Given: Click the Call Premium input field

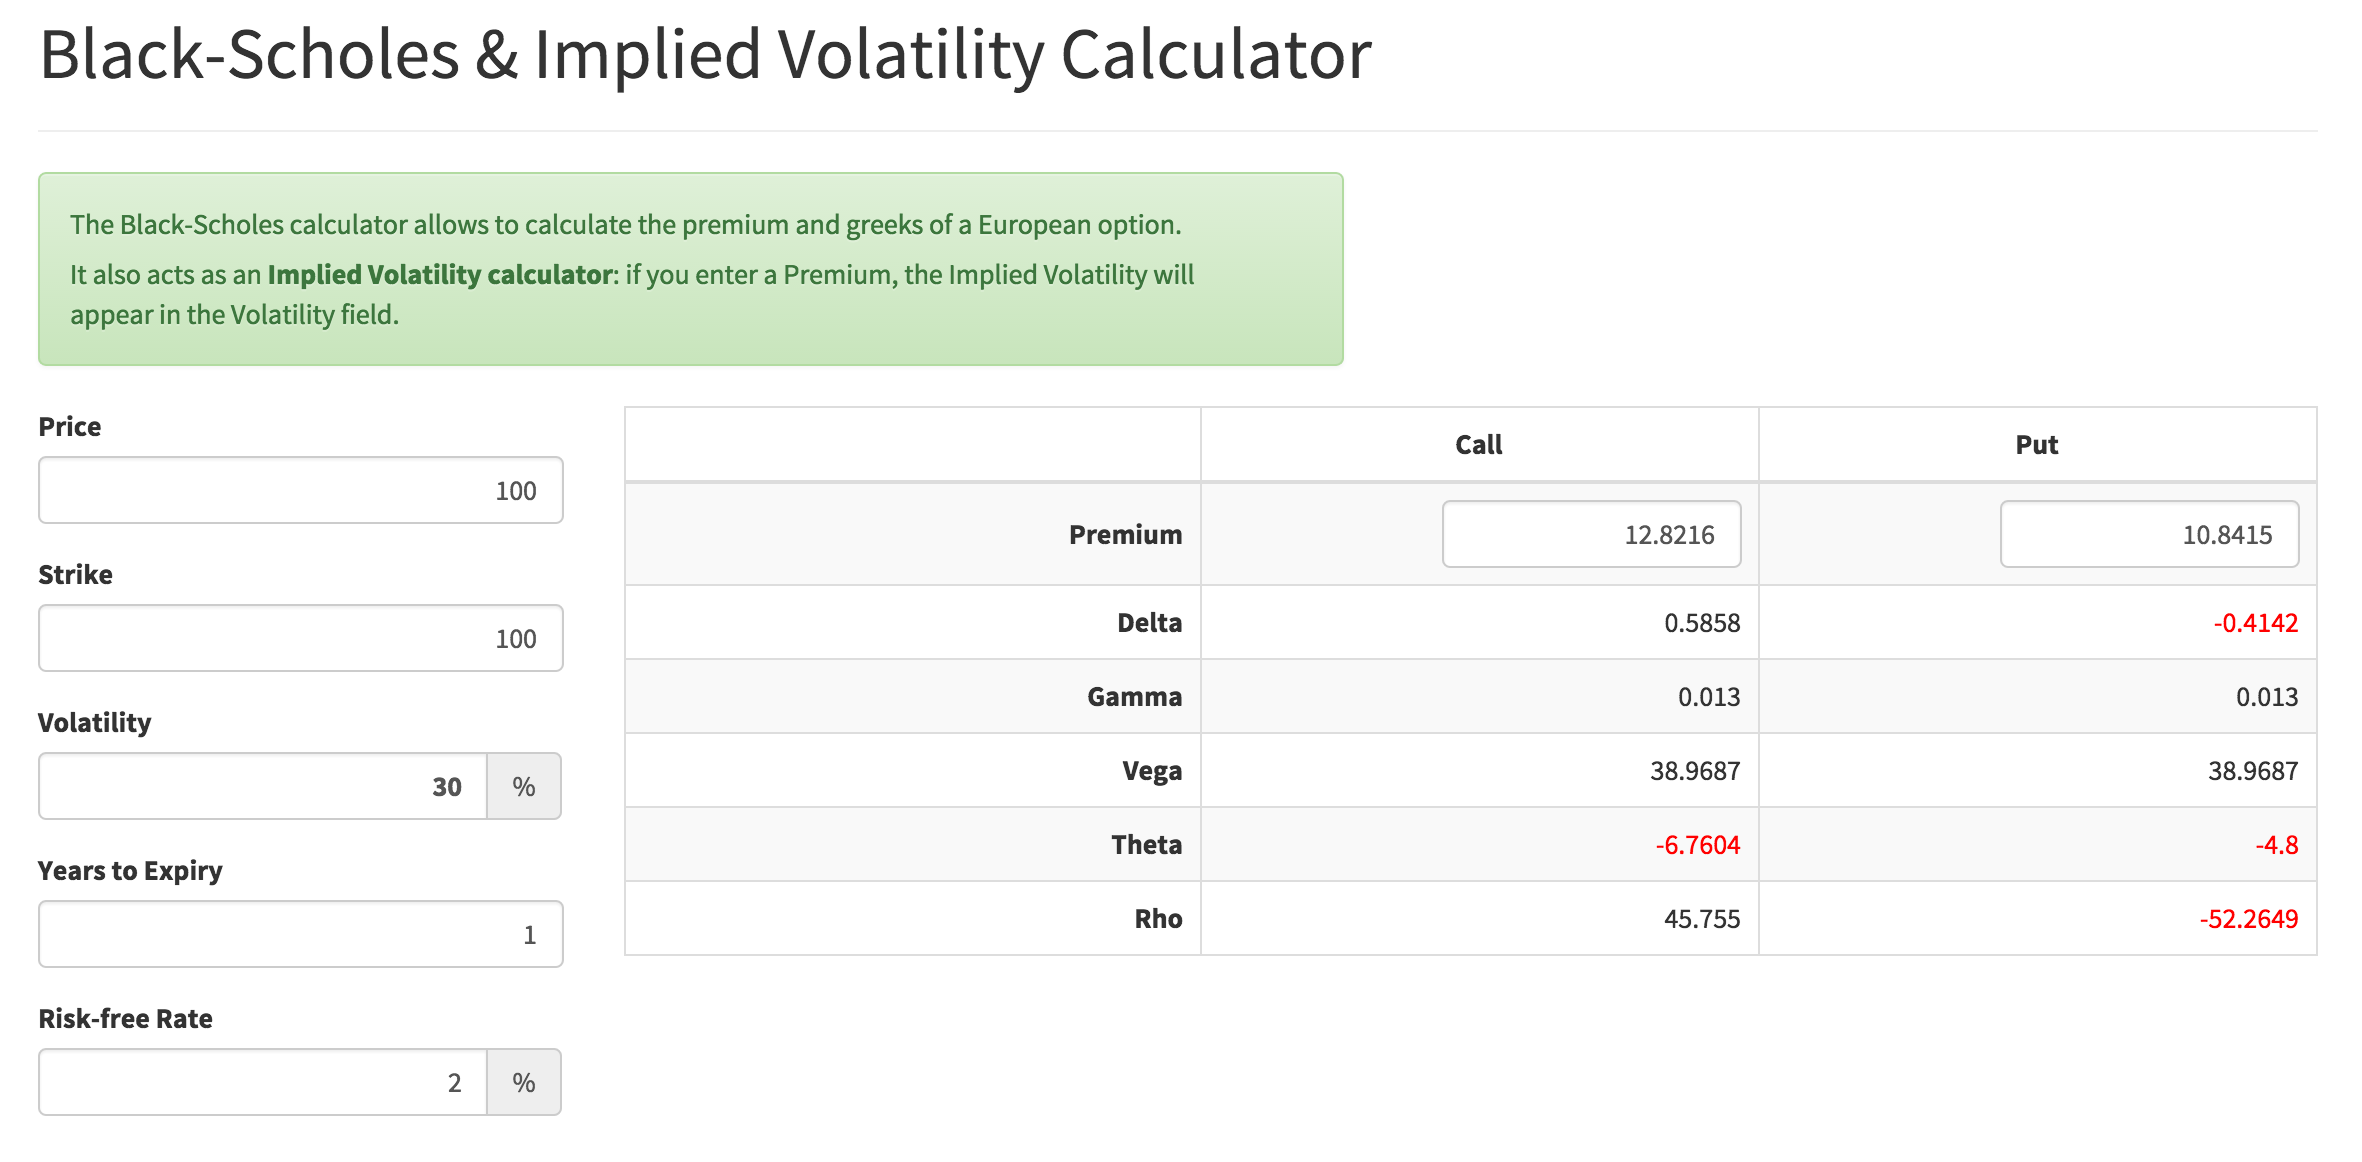Looking at the screenshot, I should [x=1591, y=534].
